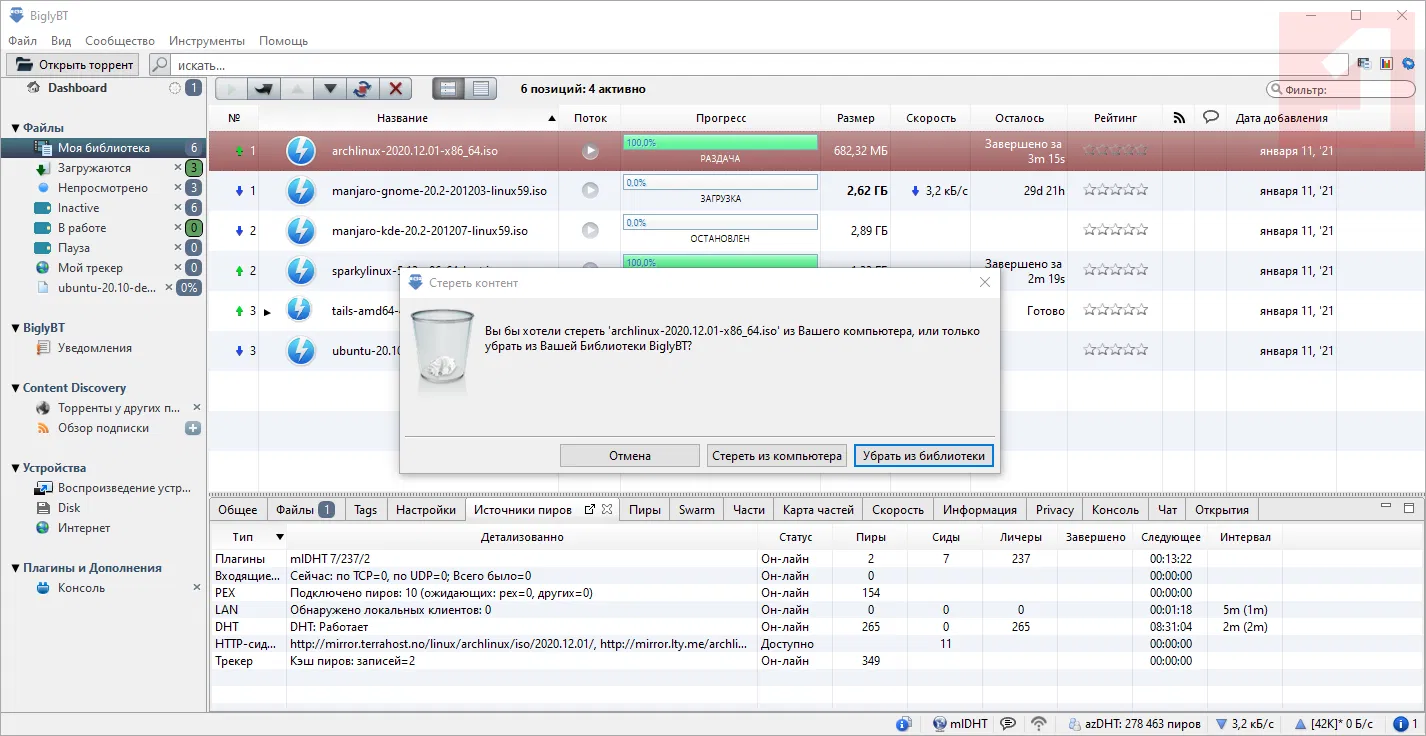1426x736 pixels.
Task: Collapse the Content Discovery section
Action: (x=16, y=388)
